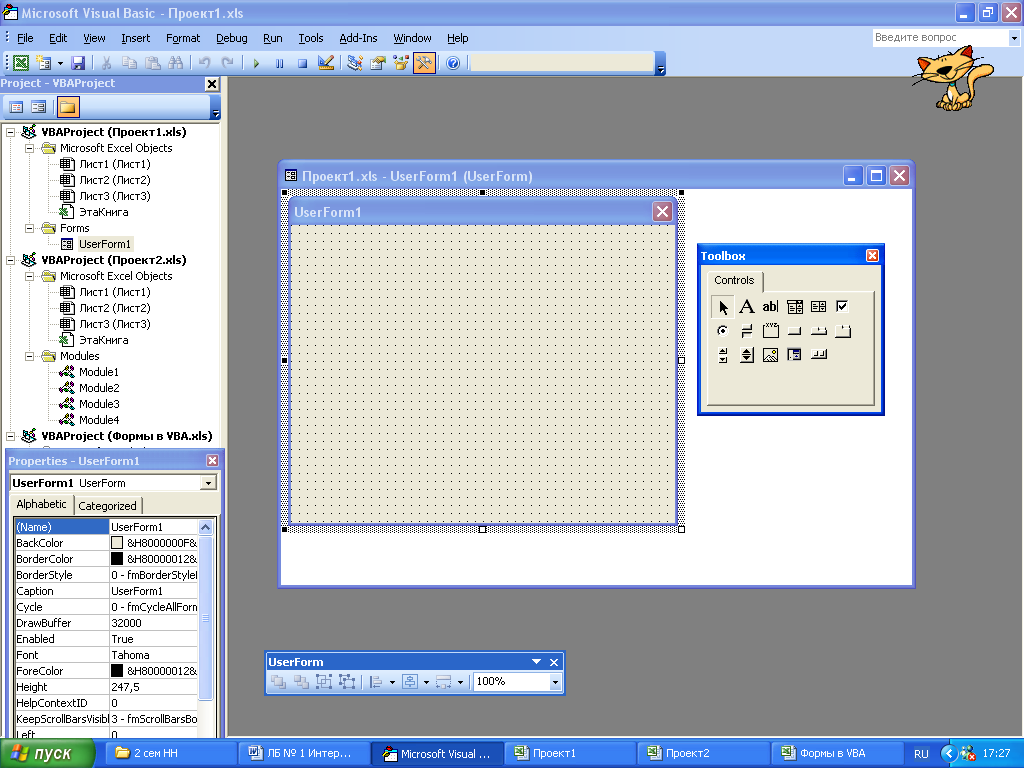Collapse Modules folder in Проект2
Viewport: 1024px width, 768px height.
[x=29, y=356]
